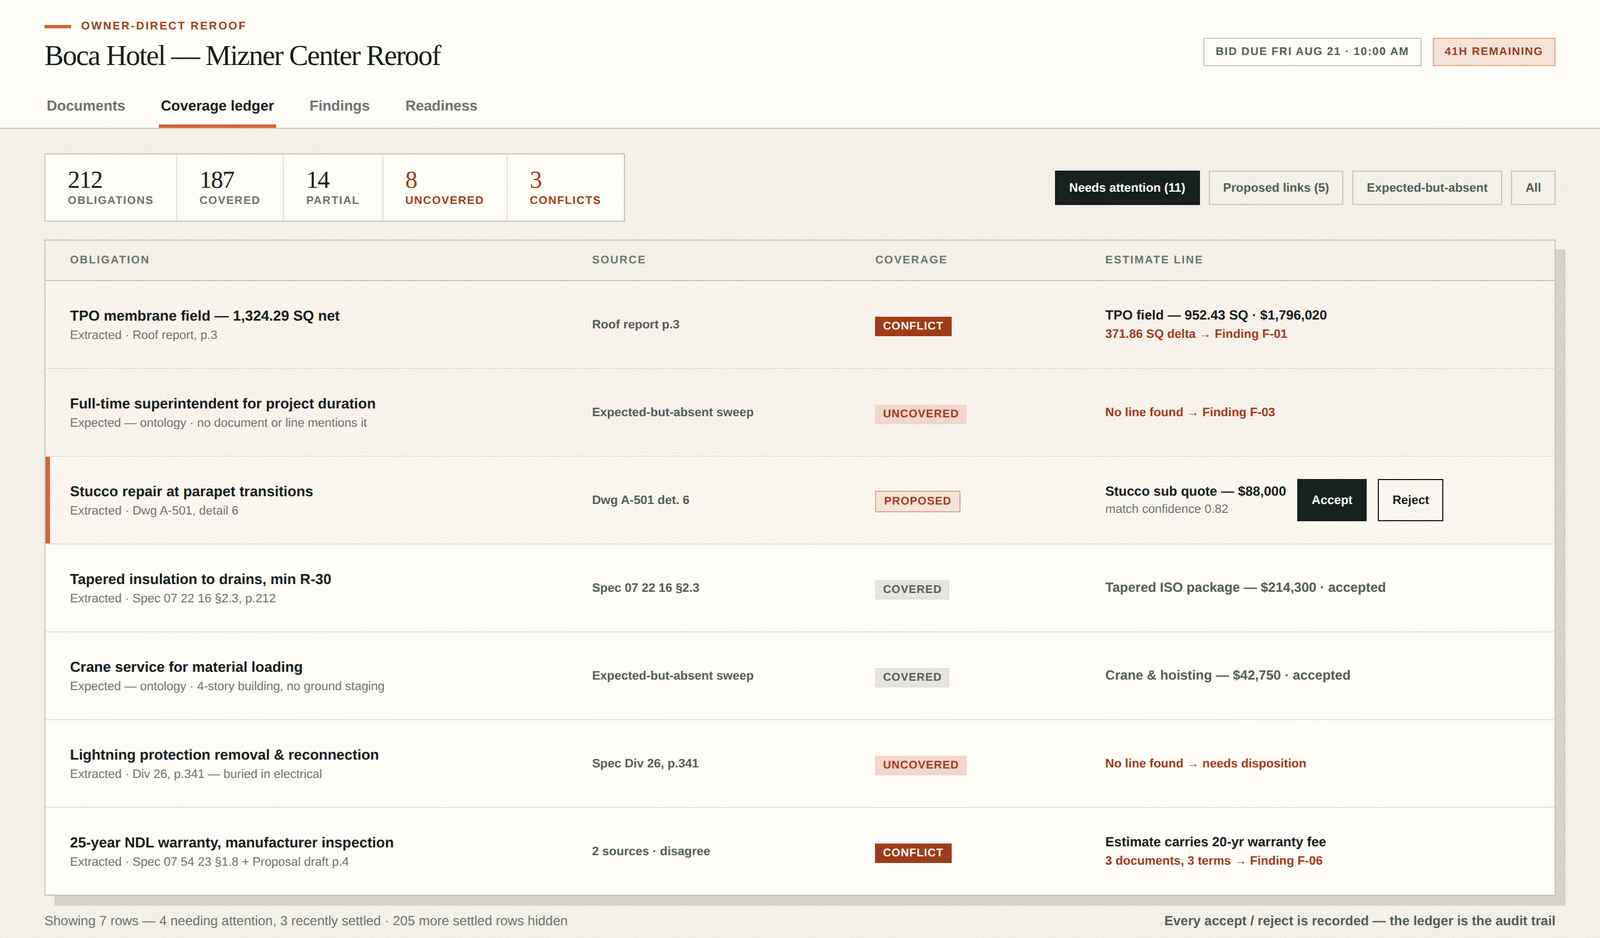
Task: Click COVERED badge on Crane service row
Action: [x=912, y=677]
